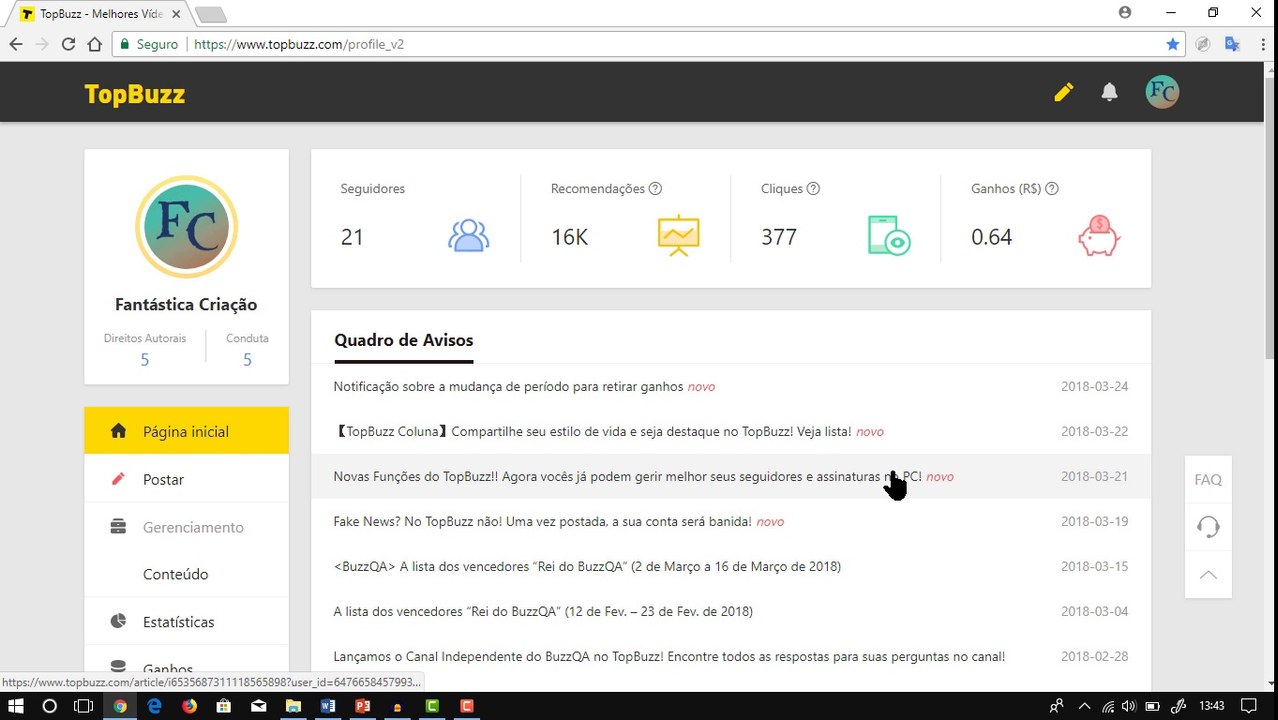Open the Canal Independente do BuzzQA notice
This screenshot has width=1278, height=720.
[669, 656]
